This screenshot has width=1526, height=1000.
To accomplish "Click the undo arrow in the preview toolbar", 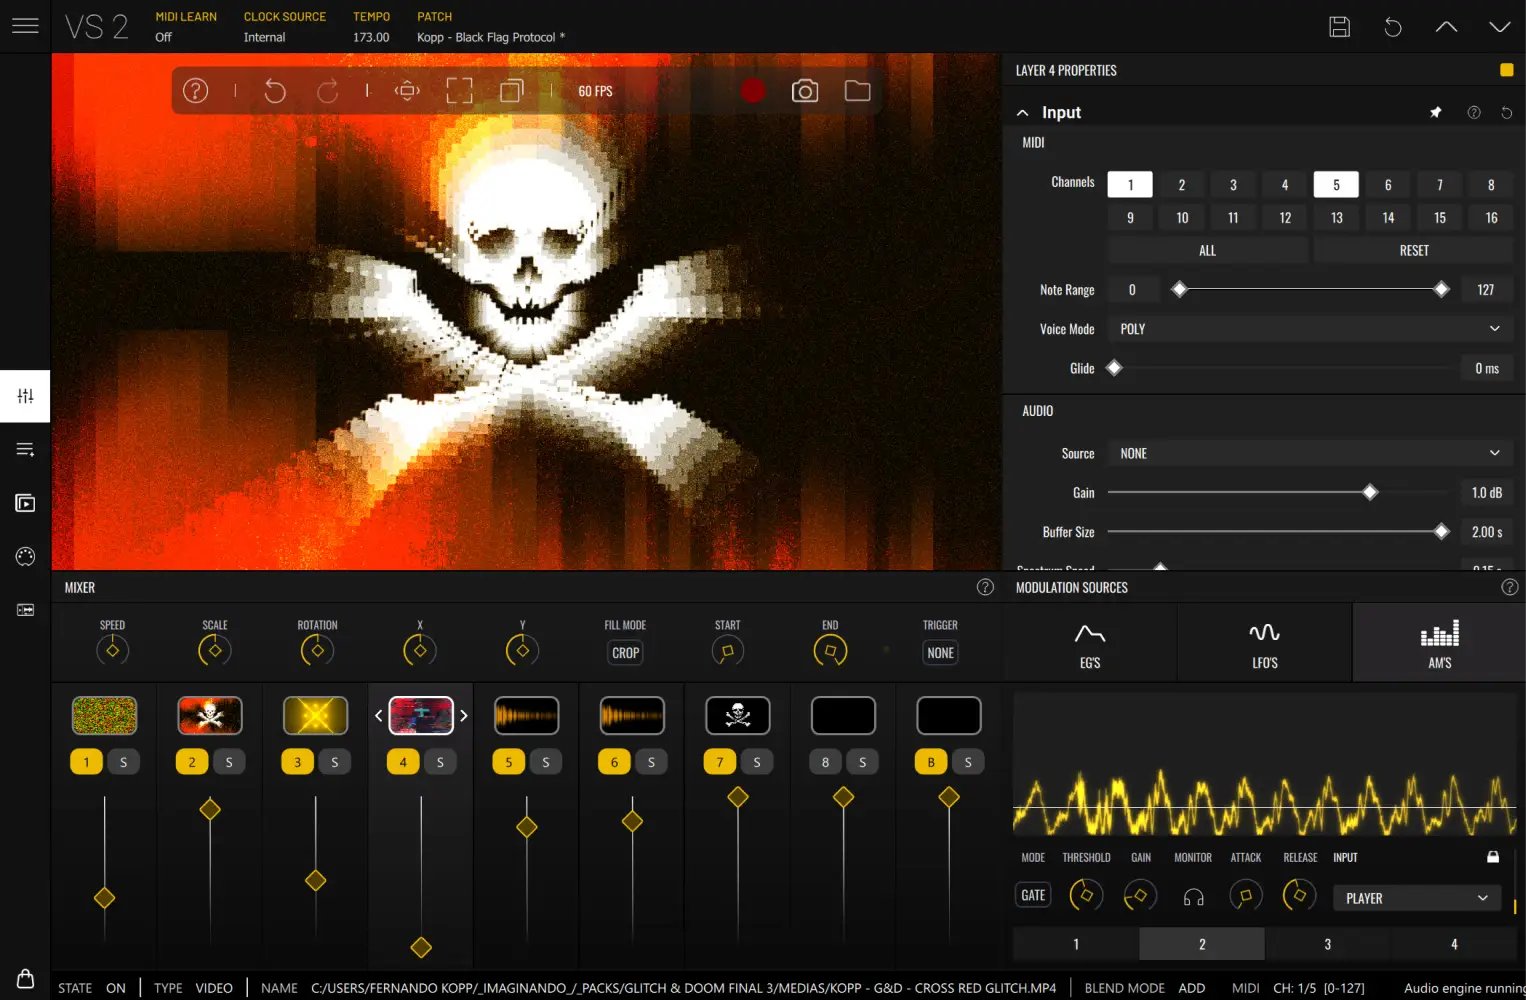I will [x=275, y=90].
